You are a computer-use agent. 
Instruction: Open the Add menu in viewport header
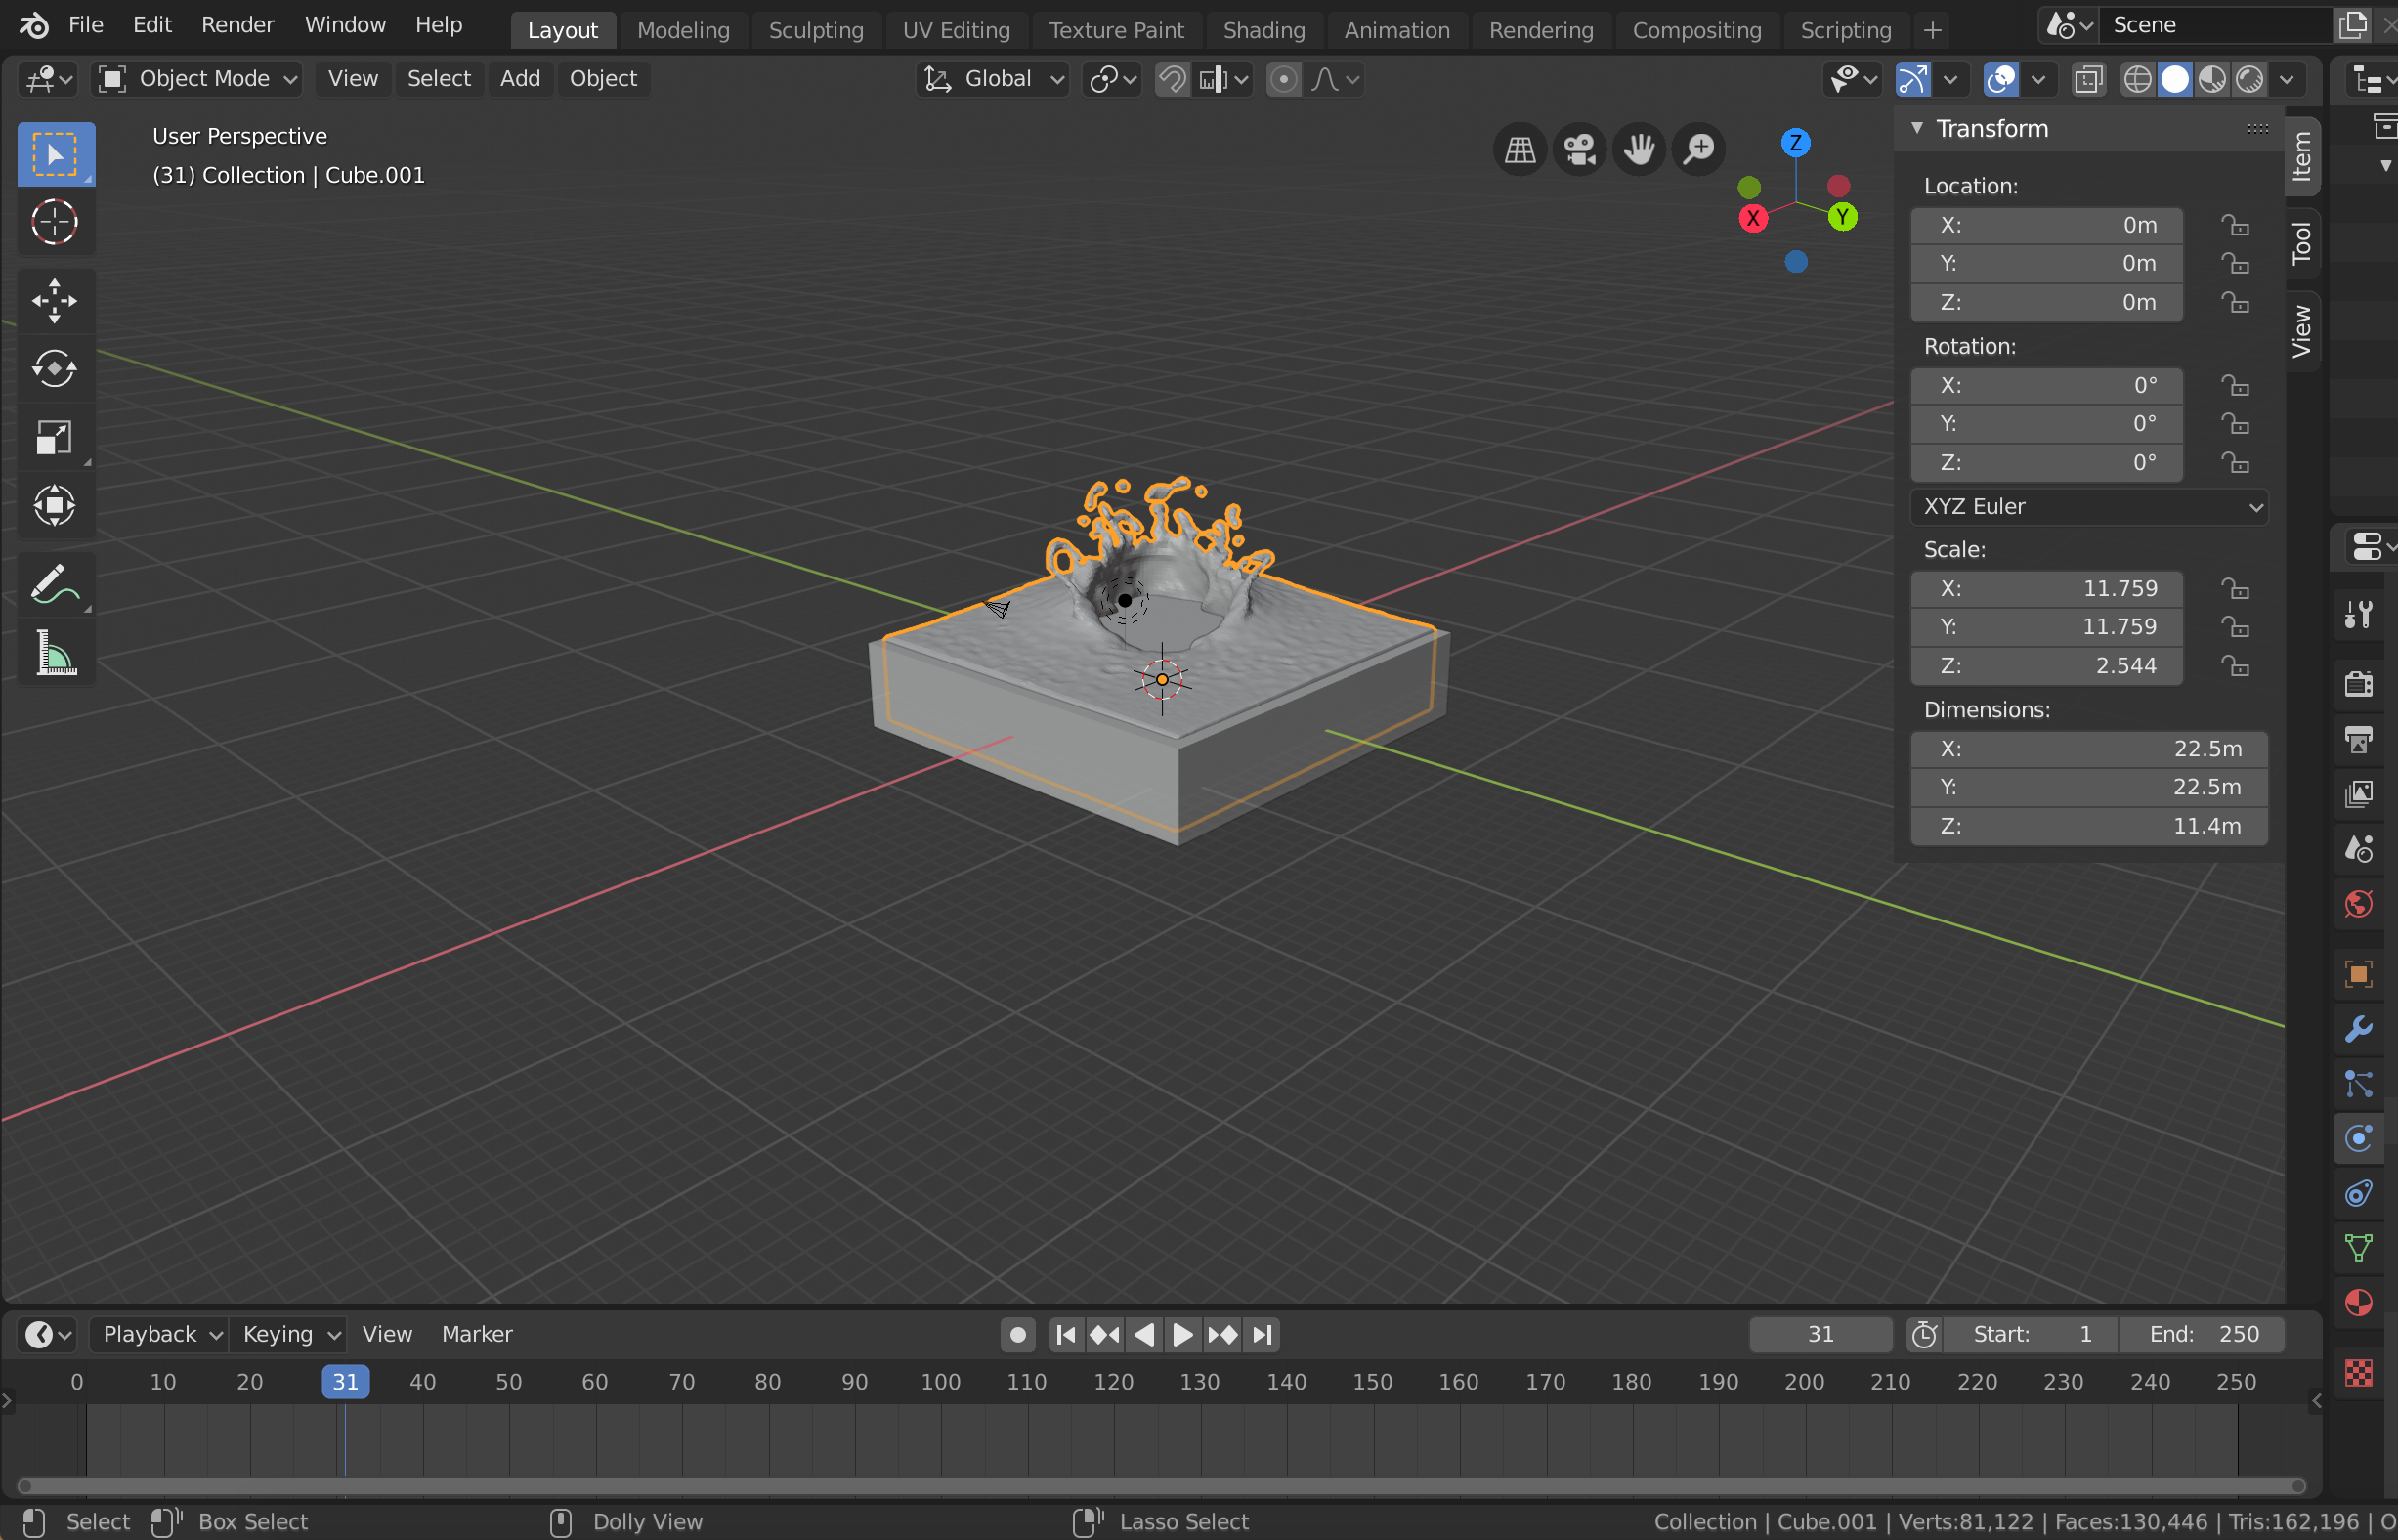coord(520,79)
